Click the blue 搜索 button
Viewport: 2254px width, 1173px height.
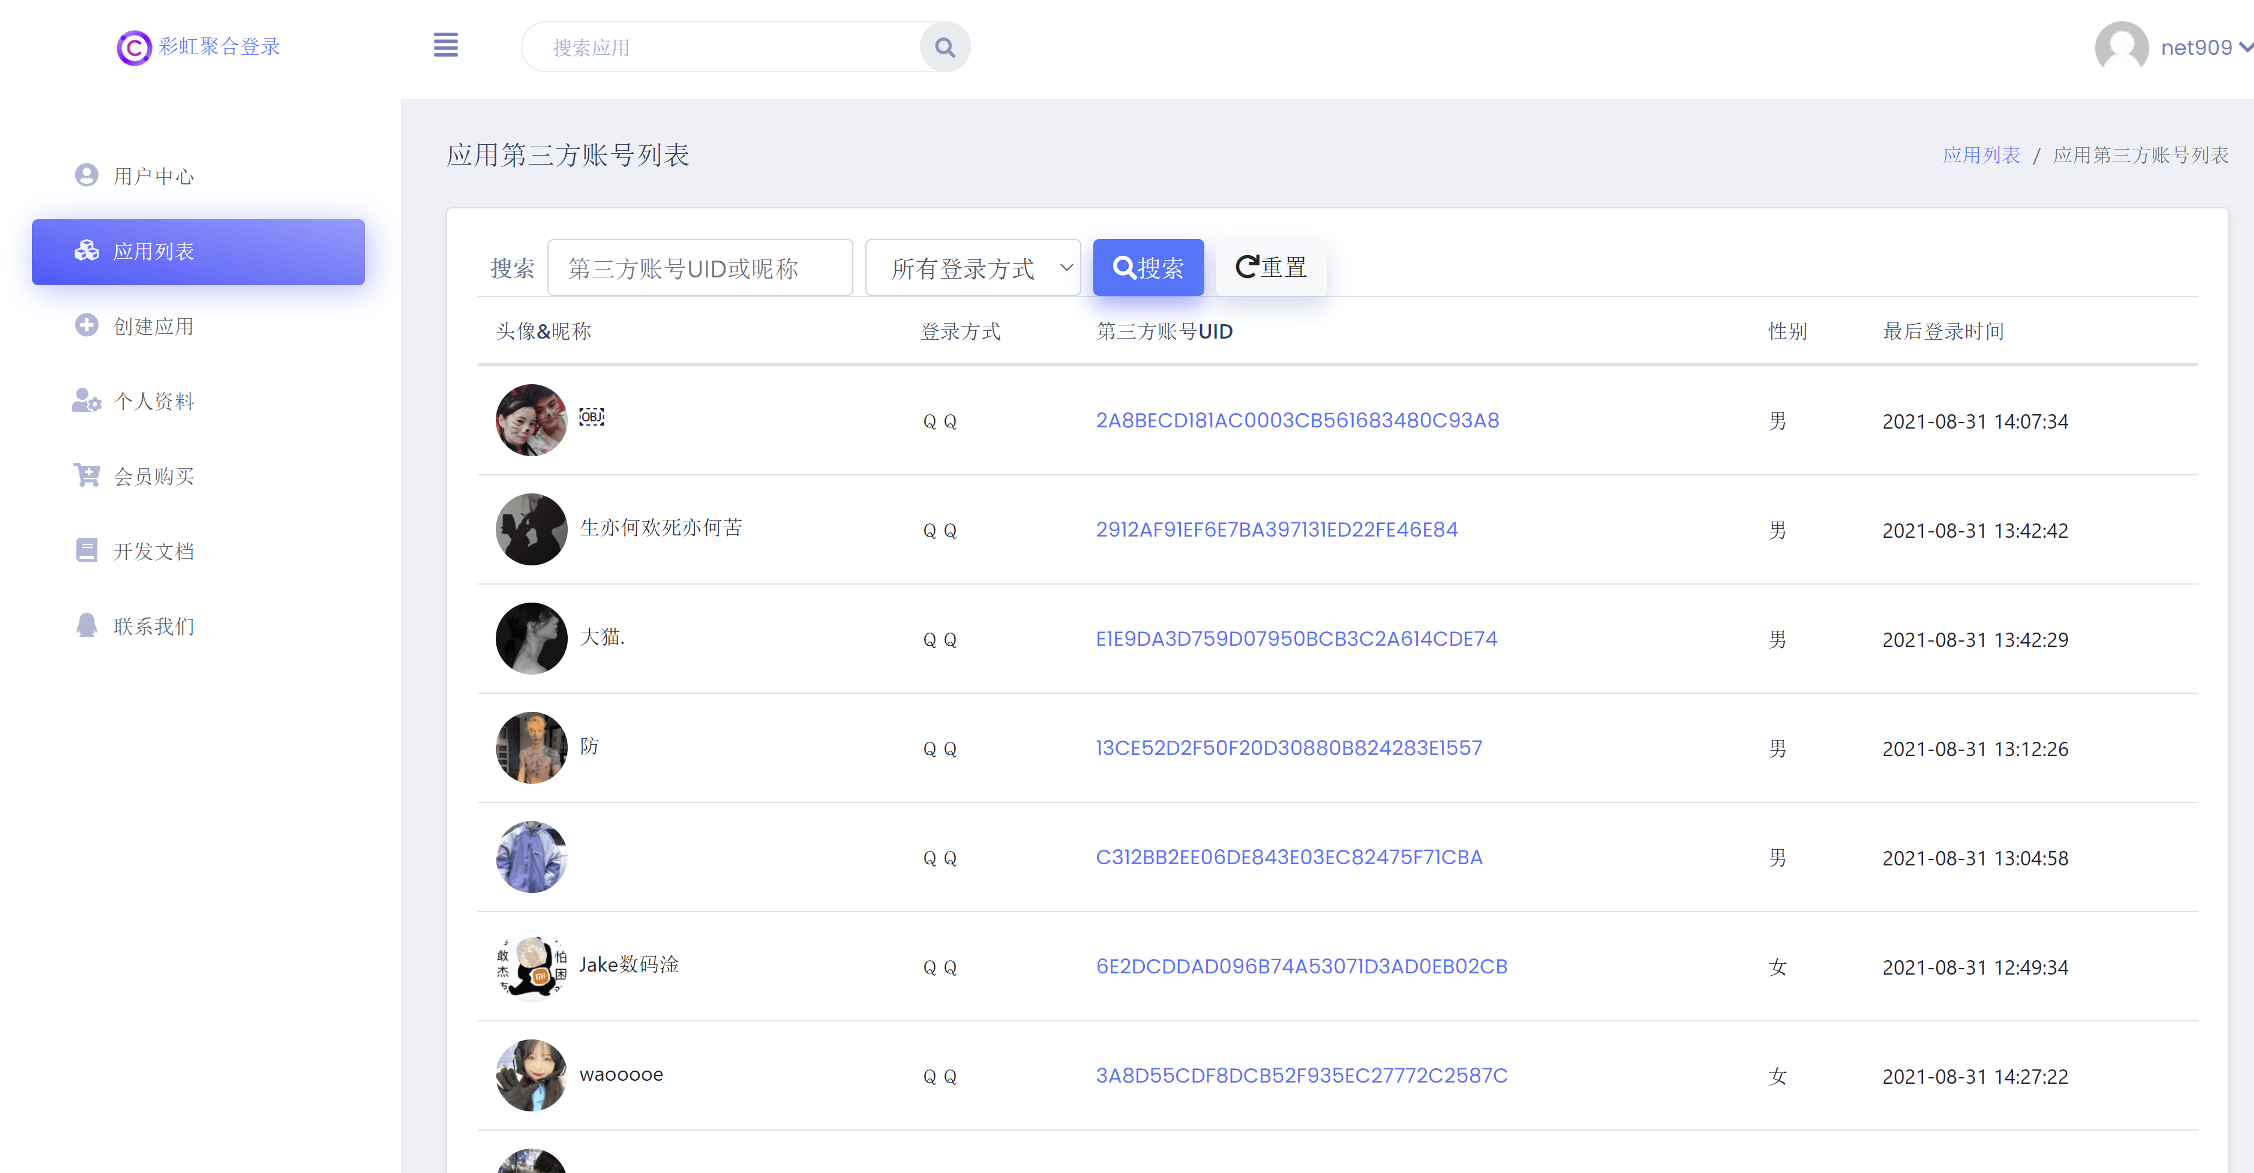(x=1148, y=268)
